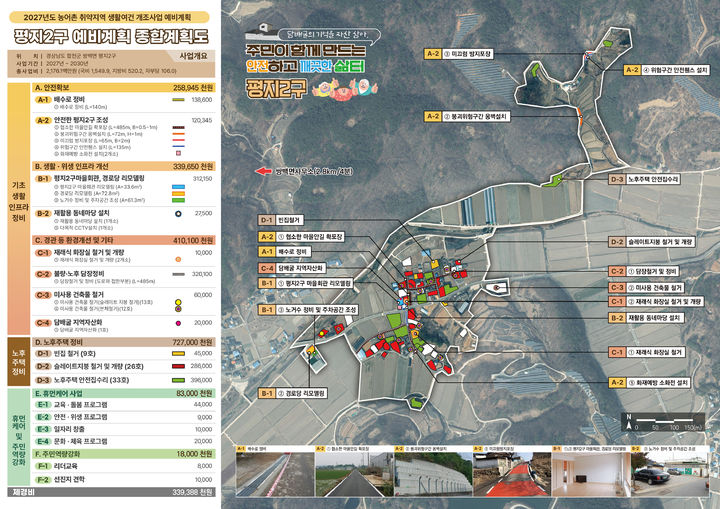This screenshot has width=720, height=509.
Task: Open the A. 안전확보 section header
Action: click(124, 88)
